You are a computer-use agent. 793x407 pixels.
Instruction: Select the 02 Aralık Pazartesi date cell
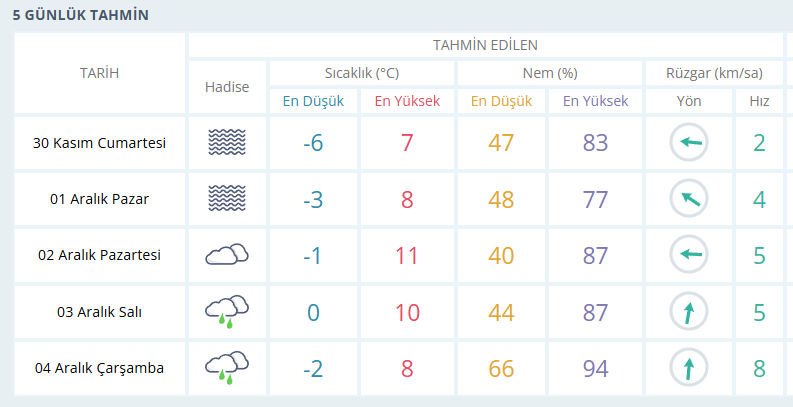(99, 255)
